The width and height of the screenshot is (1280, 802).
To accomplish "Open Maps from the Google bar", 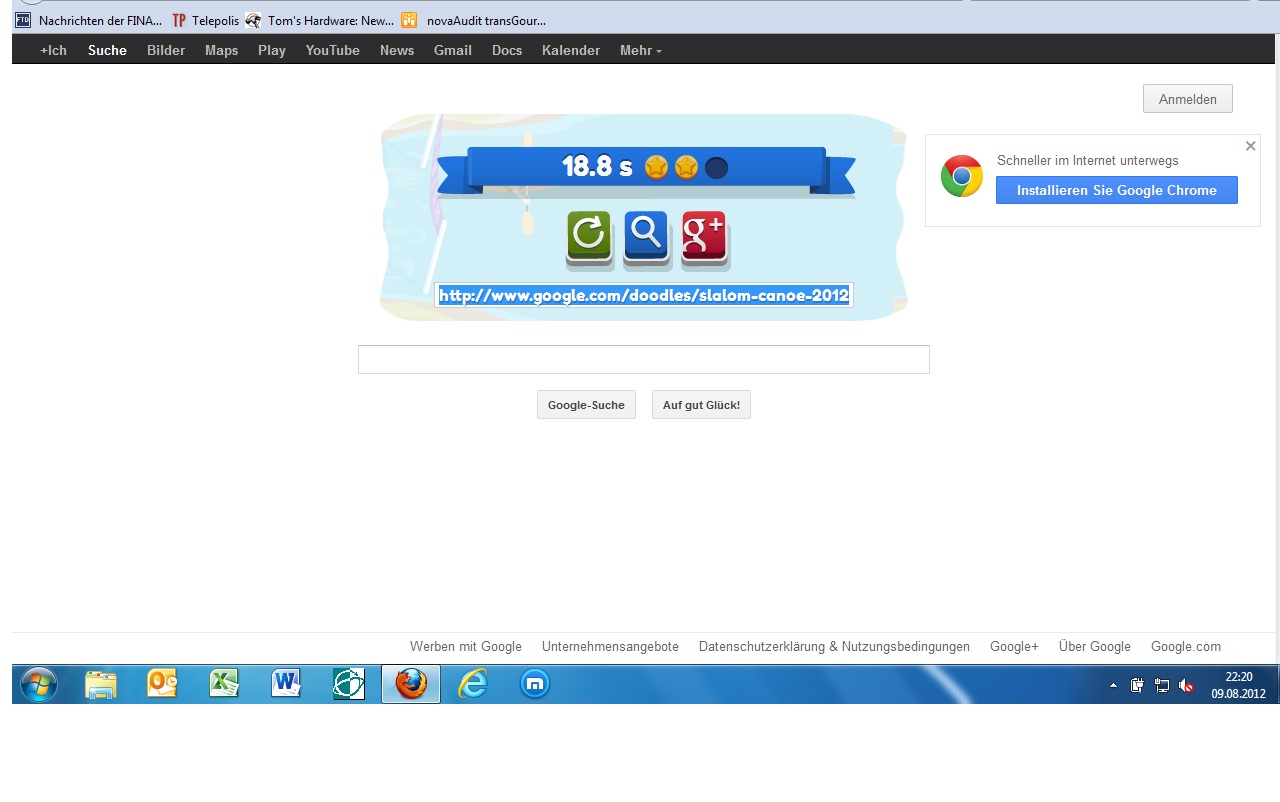I will coord(222,50).
